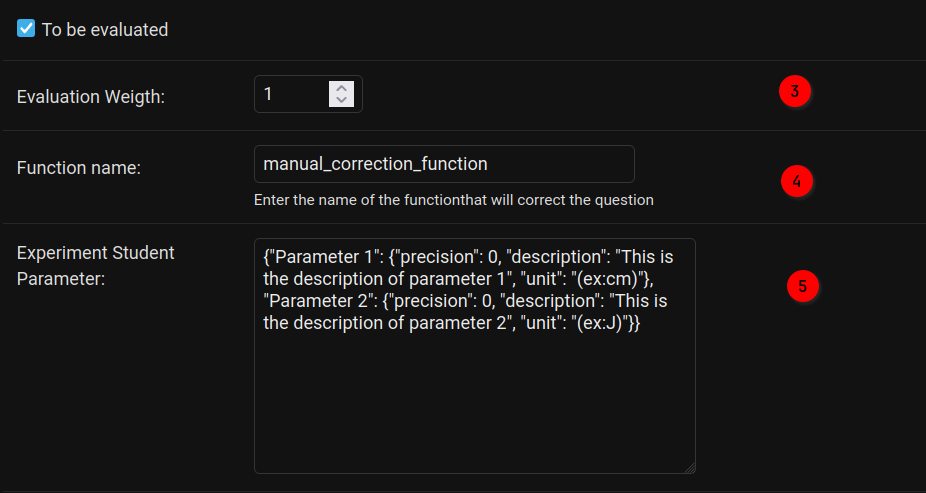Click the first "precision" key in JSON text
This screenshot has width=926, height=493.
(435, 257)
